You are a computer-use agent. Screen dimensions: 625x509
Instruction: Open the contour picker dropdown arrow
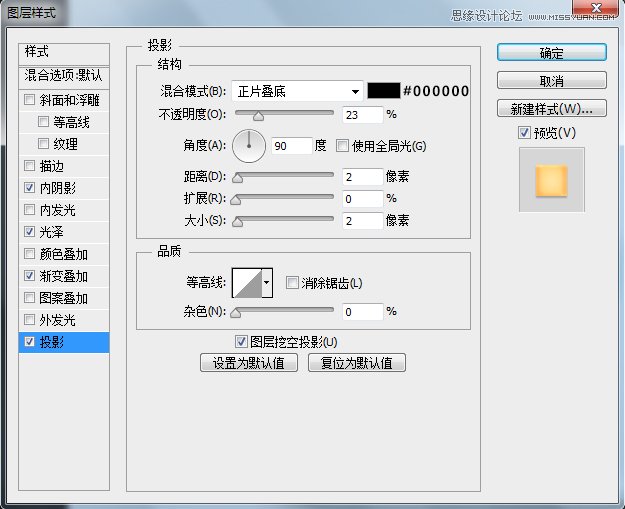[x=267, y=283]
